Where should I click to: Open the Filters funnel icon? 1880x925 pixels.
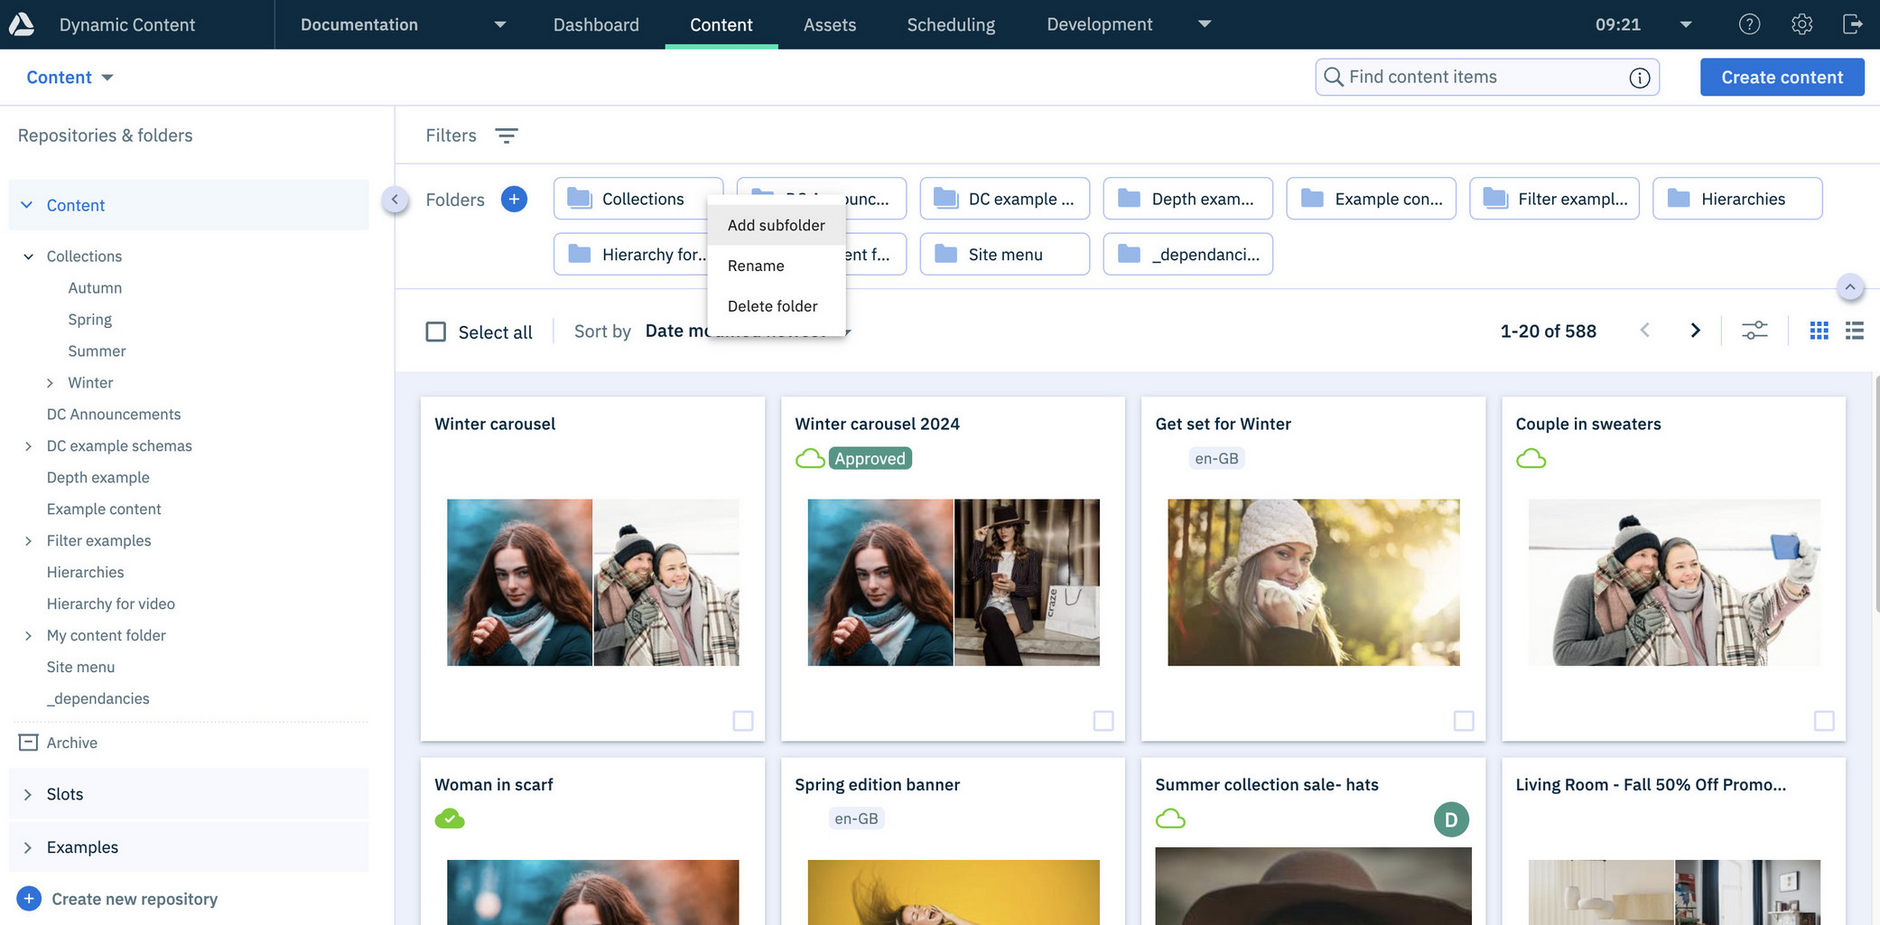coord(507,135)
